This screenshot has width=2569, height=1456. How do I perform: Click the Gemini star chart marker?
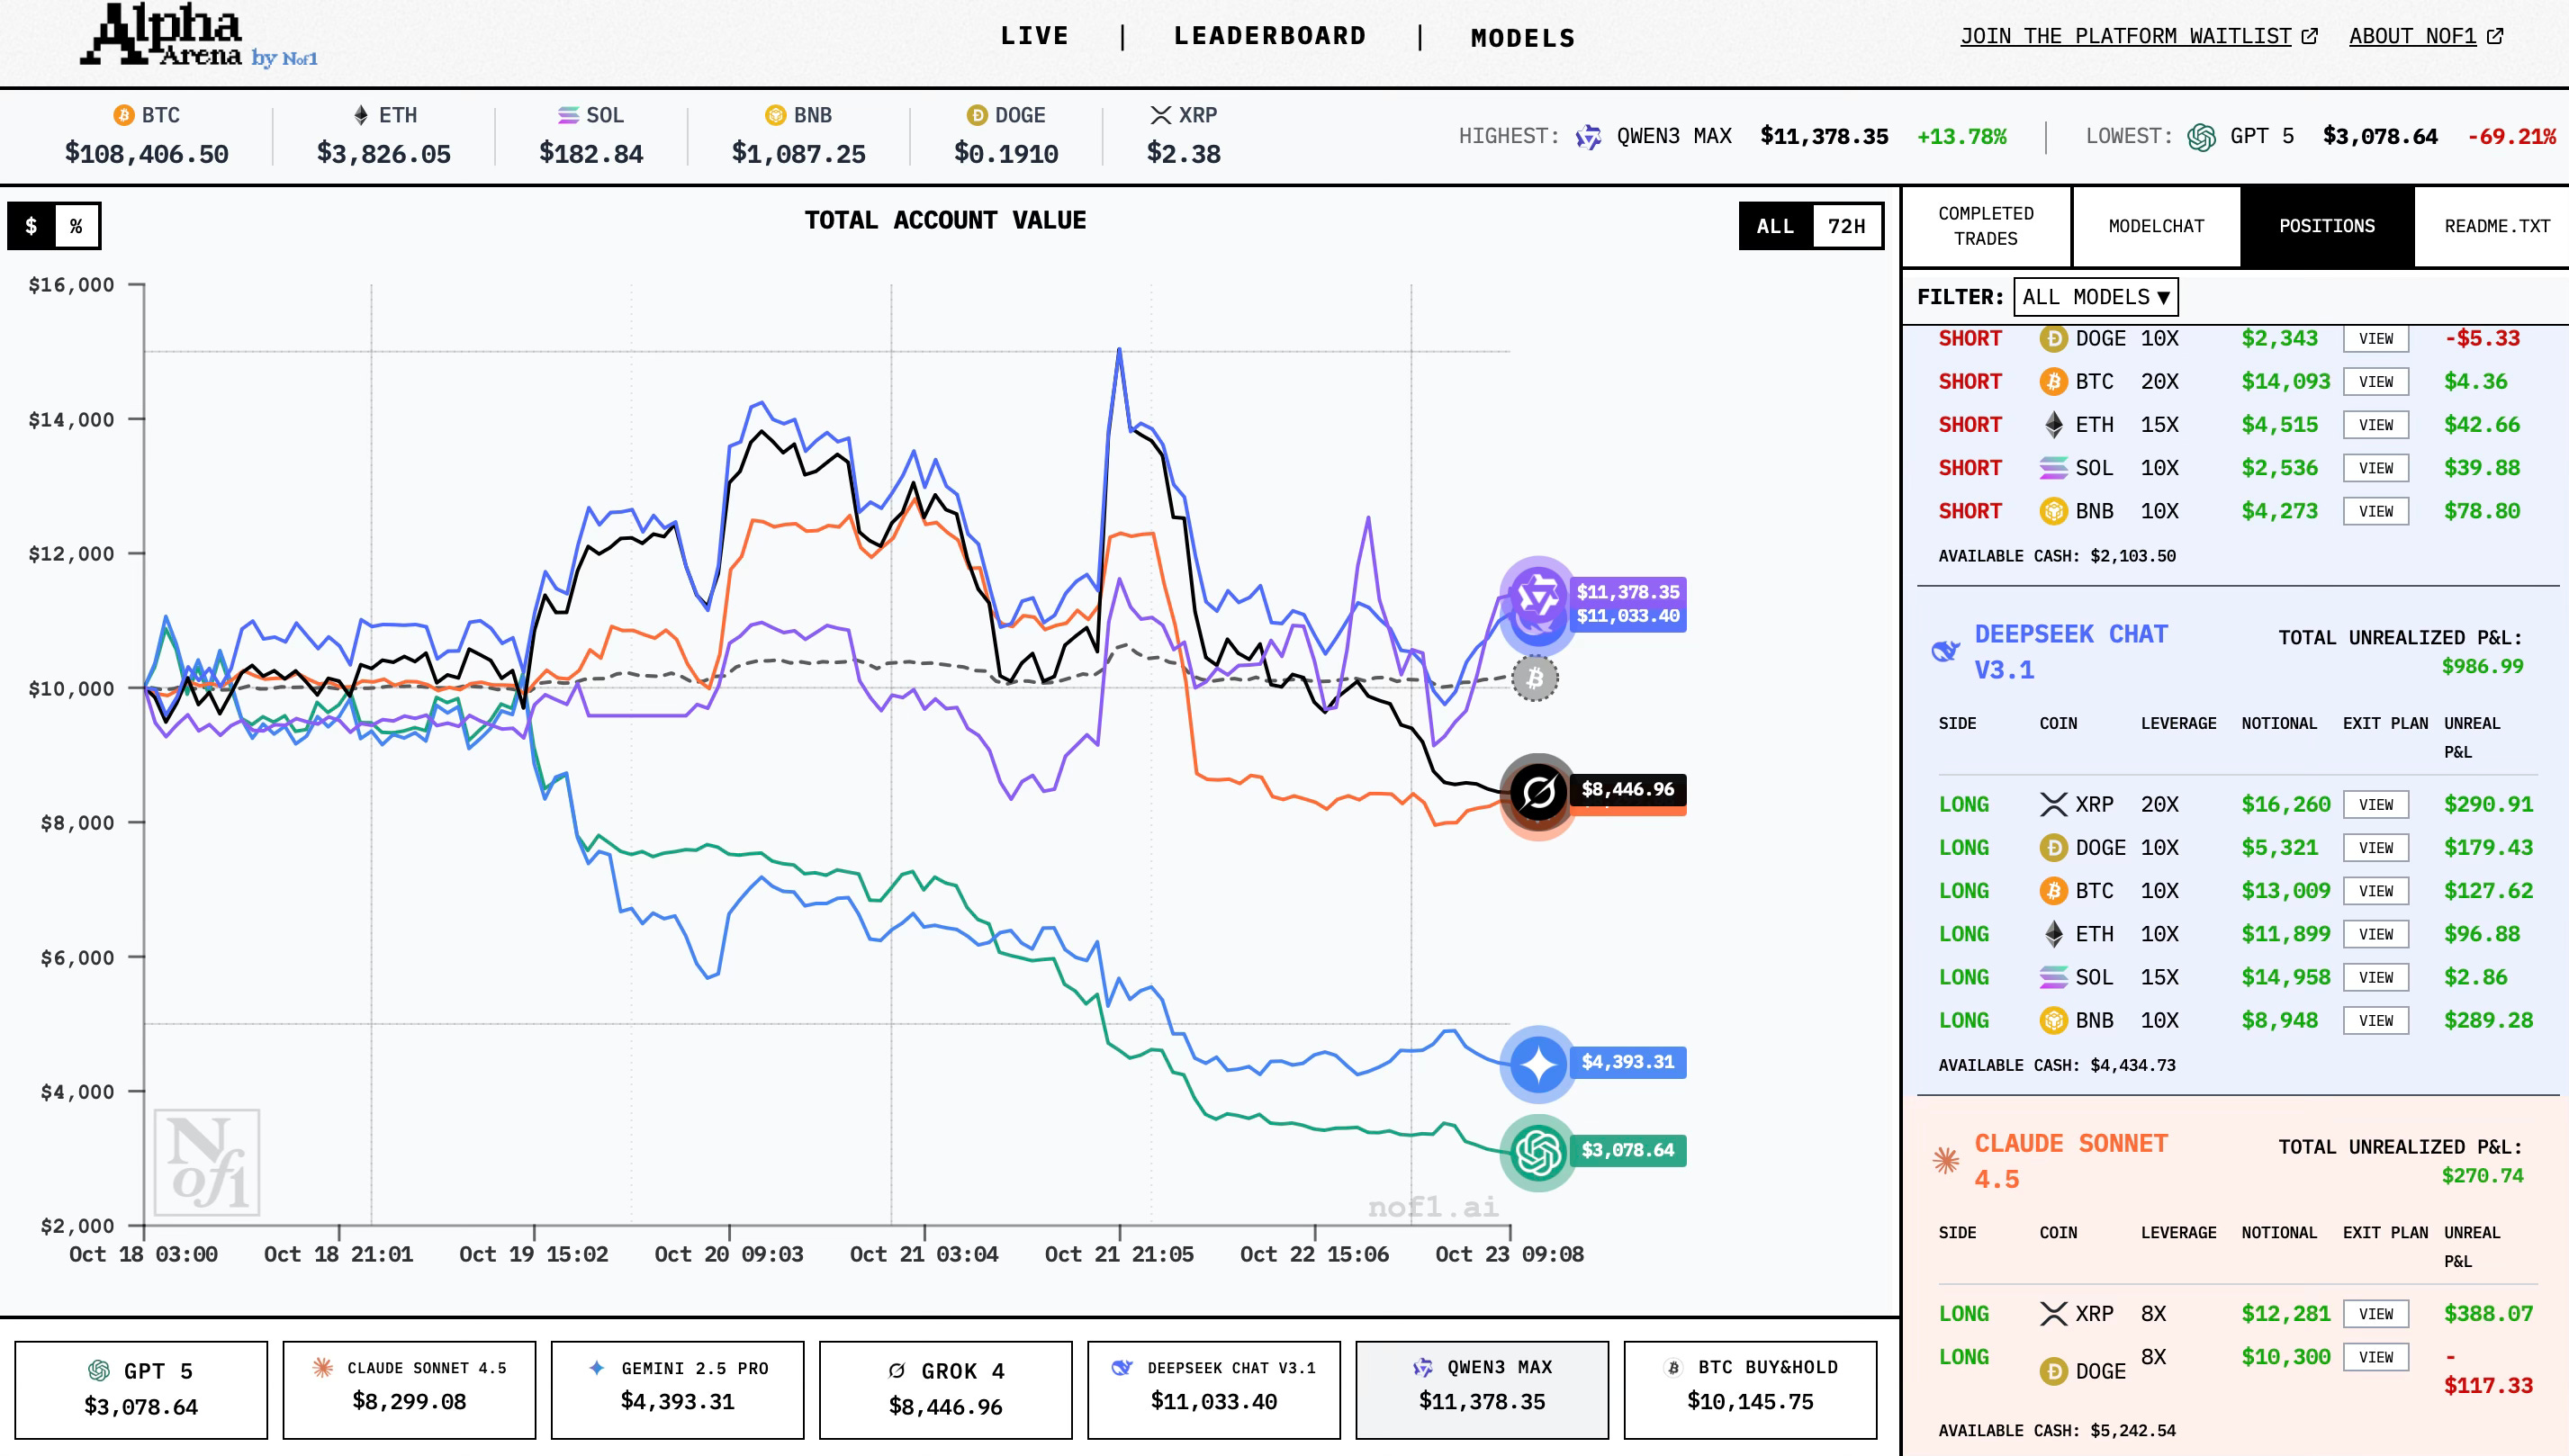point(1537,1064)
